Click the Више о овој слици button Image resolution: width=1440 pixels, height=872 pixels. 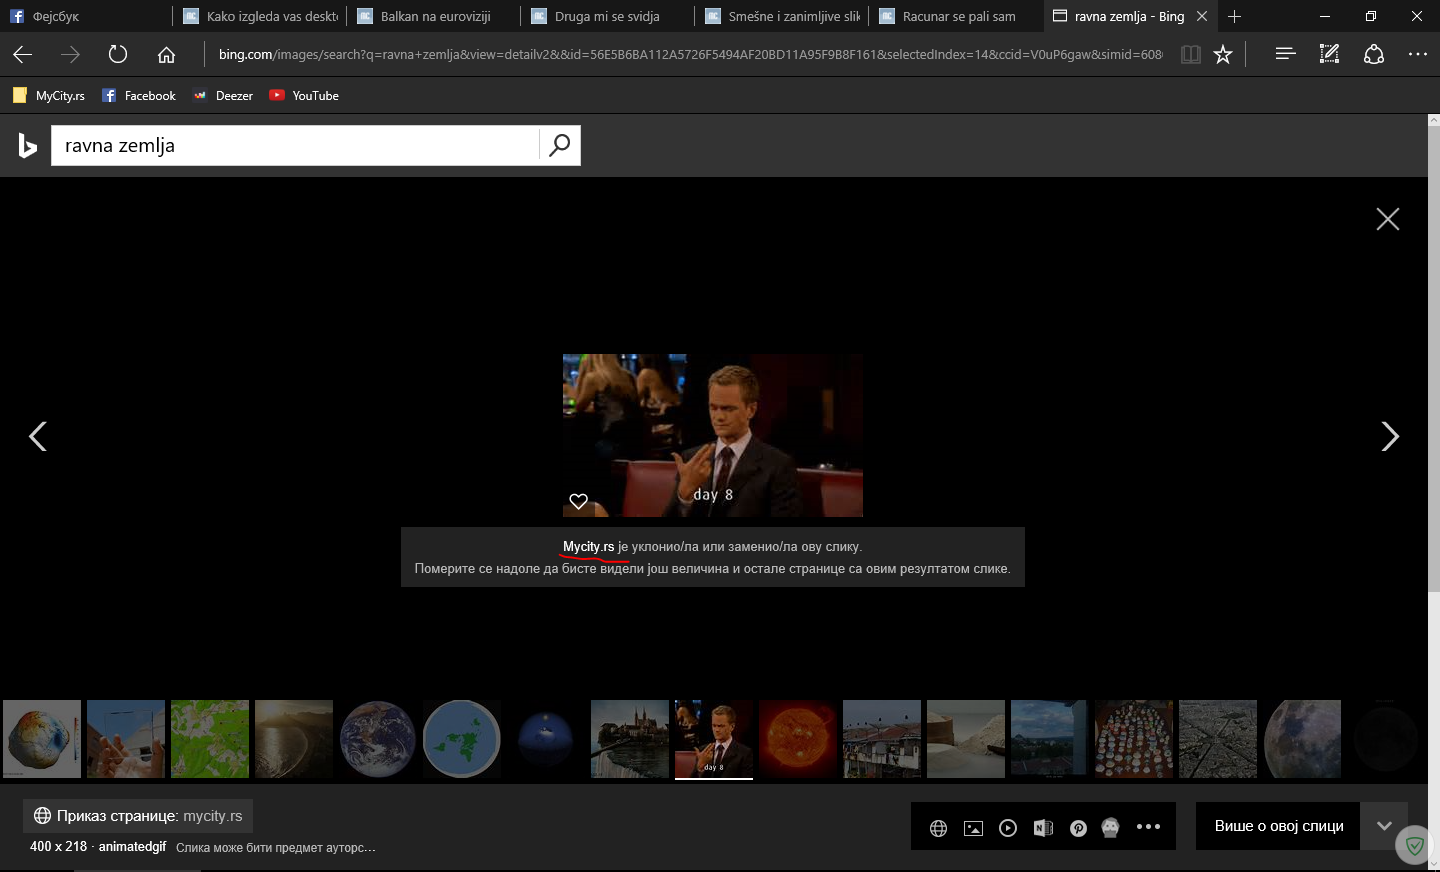[x=1278, y=826]
